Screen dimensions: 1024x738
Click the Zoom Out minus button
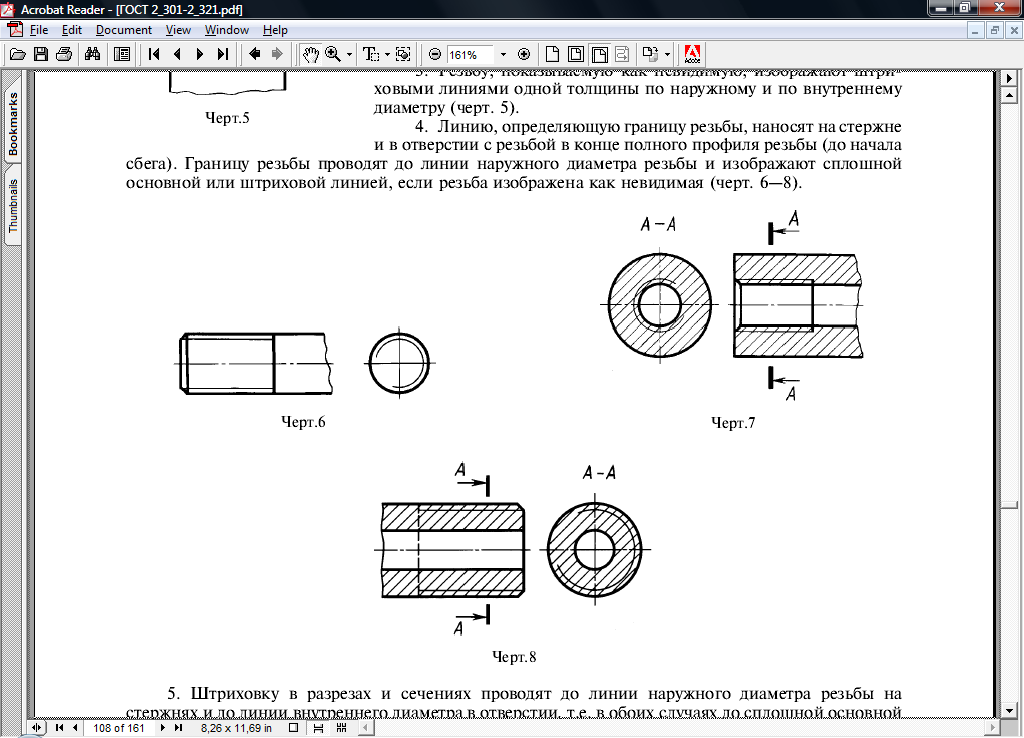tap(434, 54)
